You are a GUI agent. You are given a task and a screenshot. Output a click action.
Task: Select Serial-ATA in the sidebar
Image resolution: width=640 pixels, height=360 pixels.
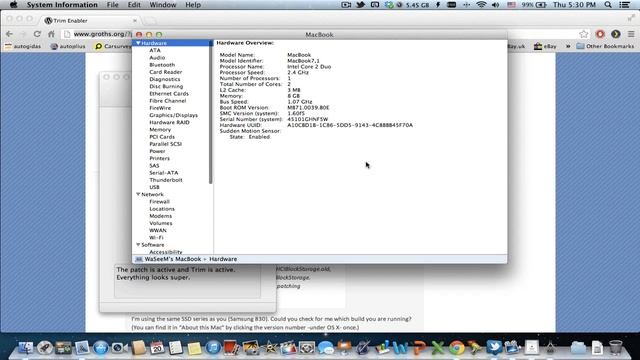point(164,173)
